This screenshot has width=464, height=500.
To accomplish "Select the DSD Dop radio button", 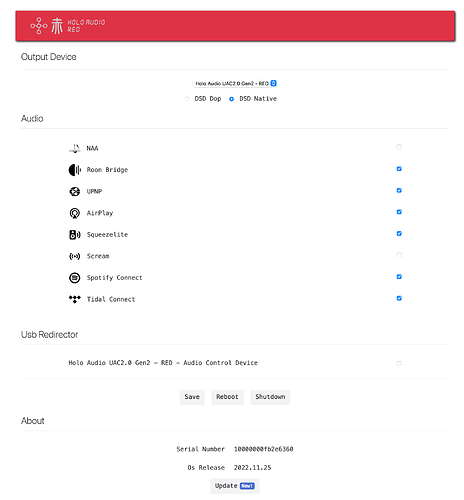I will pos(187,99).
